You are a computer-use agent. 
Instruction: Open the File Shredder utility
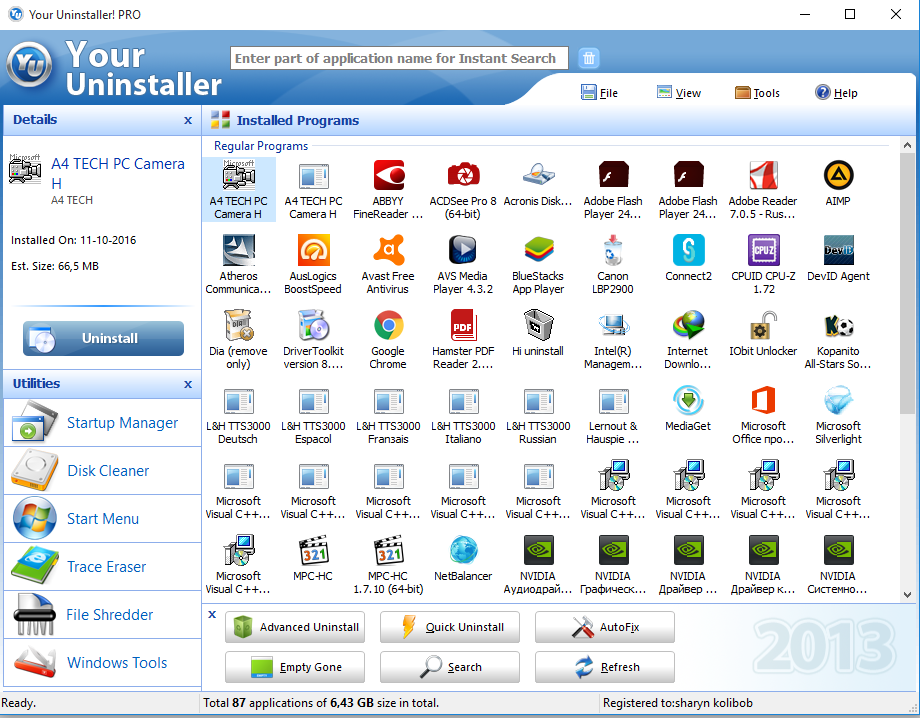pyautogui.click(x=102, y=615)
